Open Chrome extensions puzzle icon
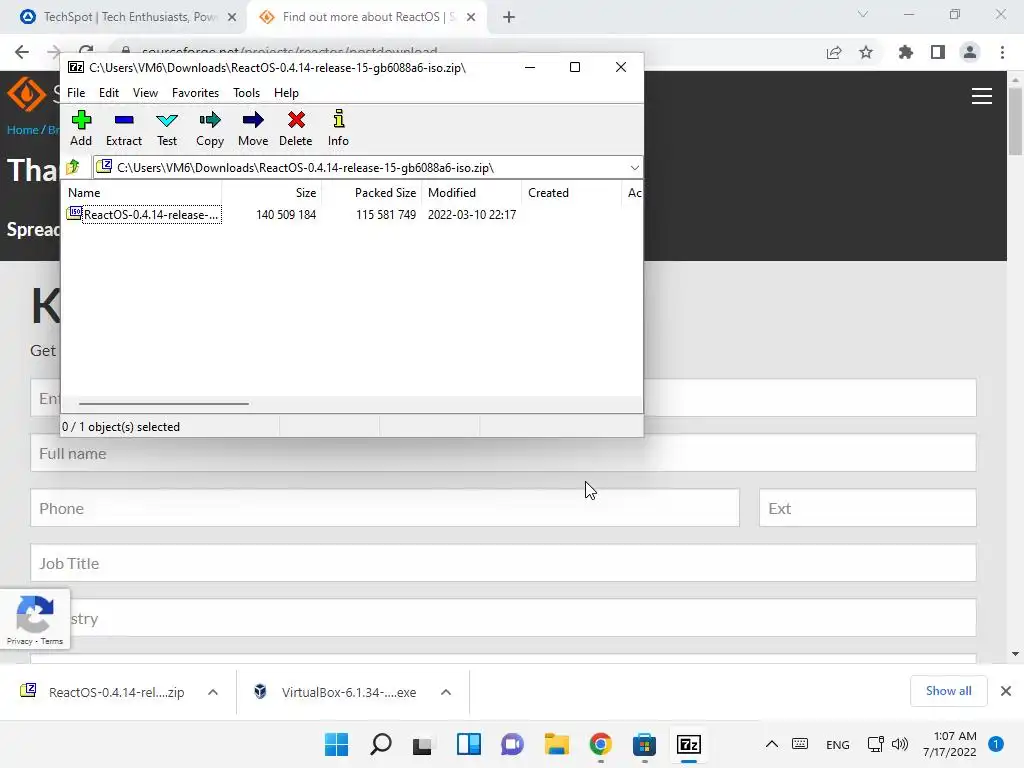 coord(905,52)
